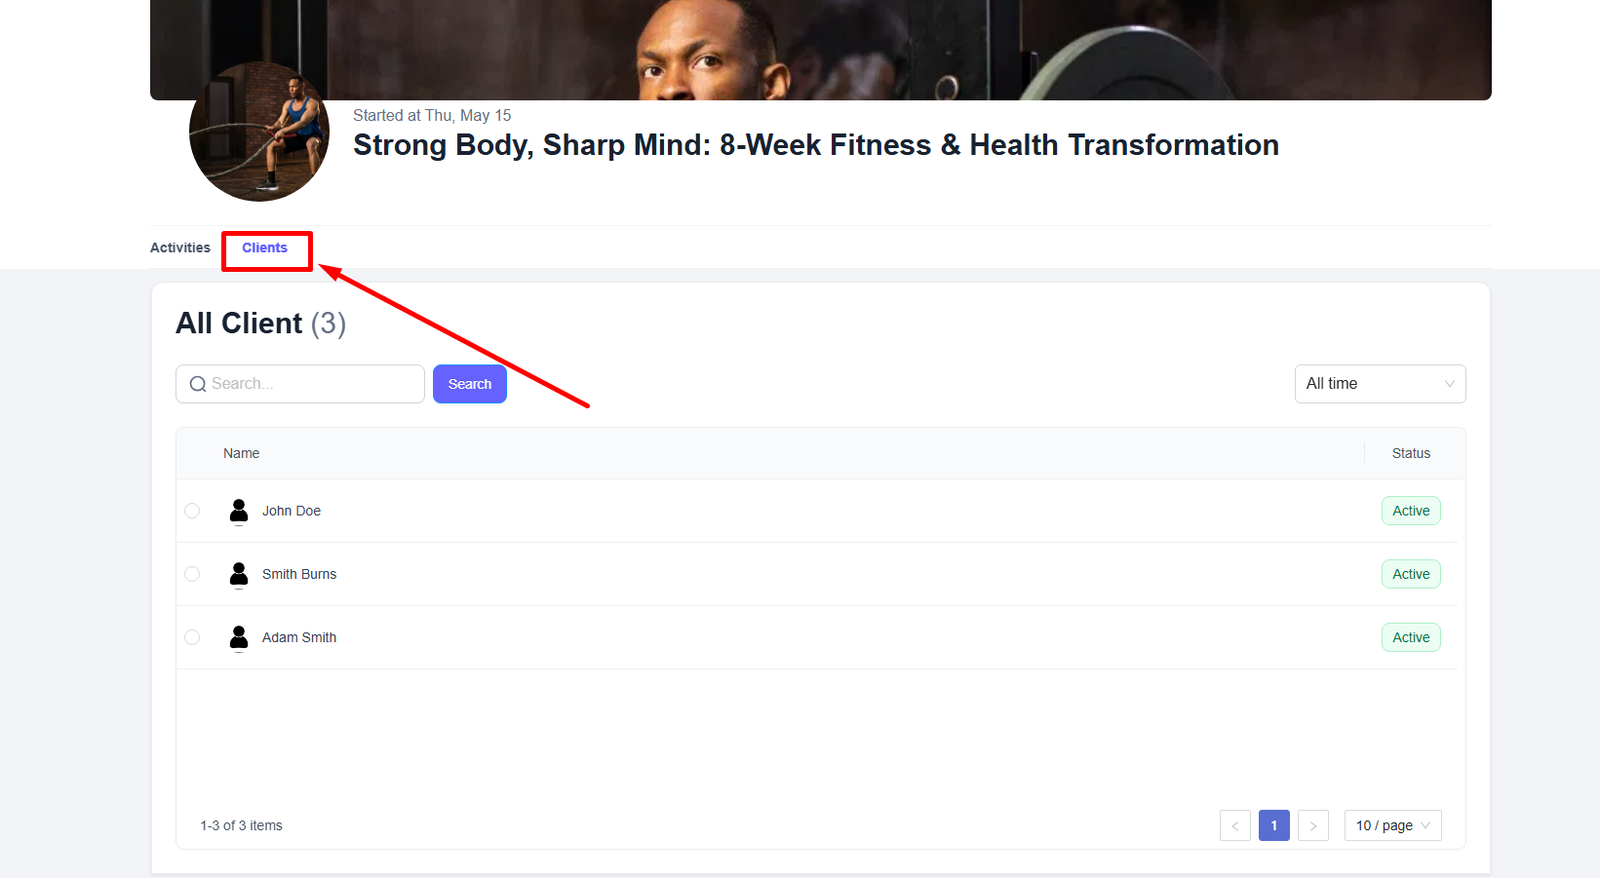This screenshot has width=1600, height=878.
Task: Select the radio button for Adam Smith
Action: [192, 637]
